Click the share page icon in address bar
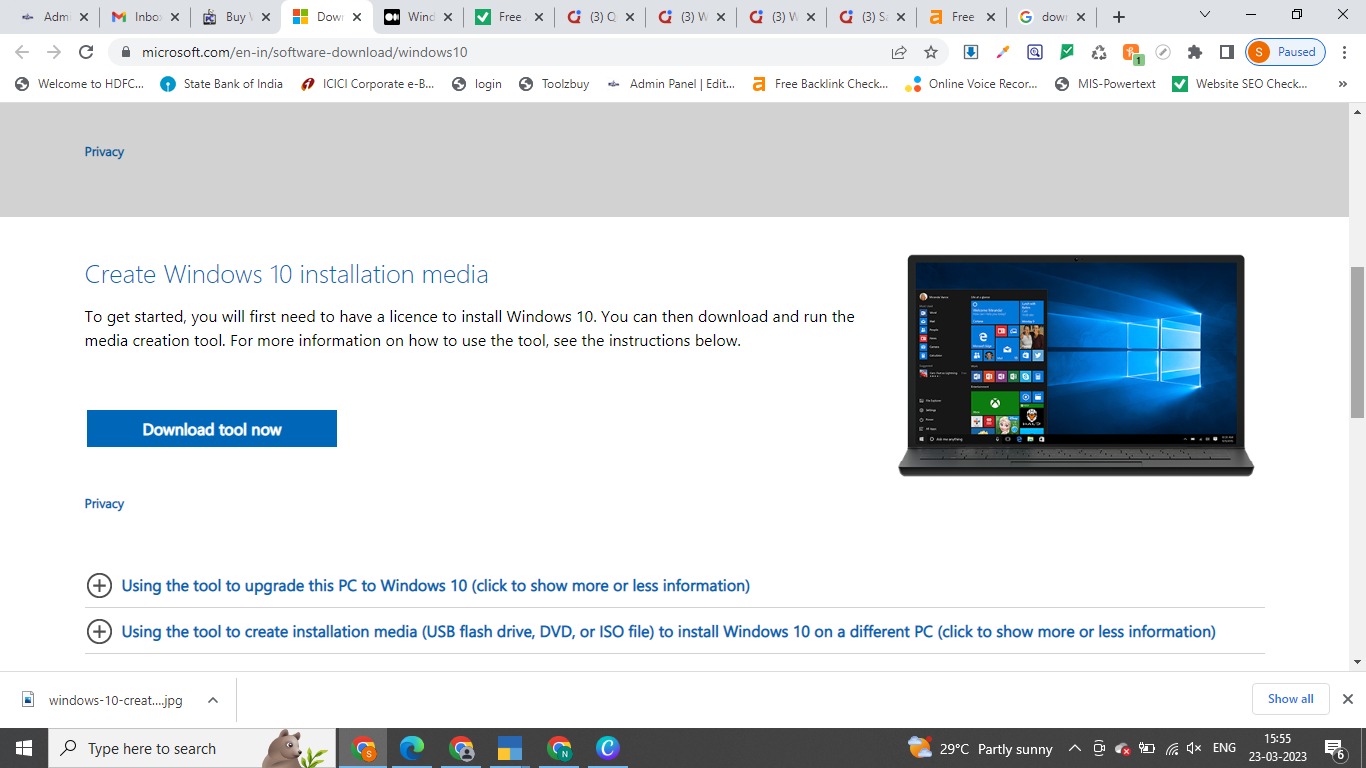Screen dimensions: 1366x768 [x=899, y=52]
